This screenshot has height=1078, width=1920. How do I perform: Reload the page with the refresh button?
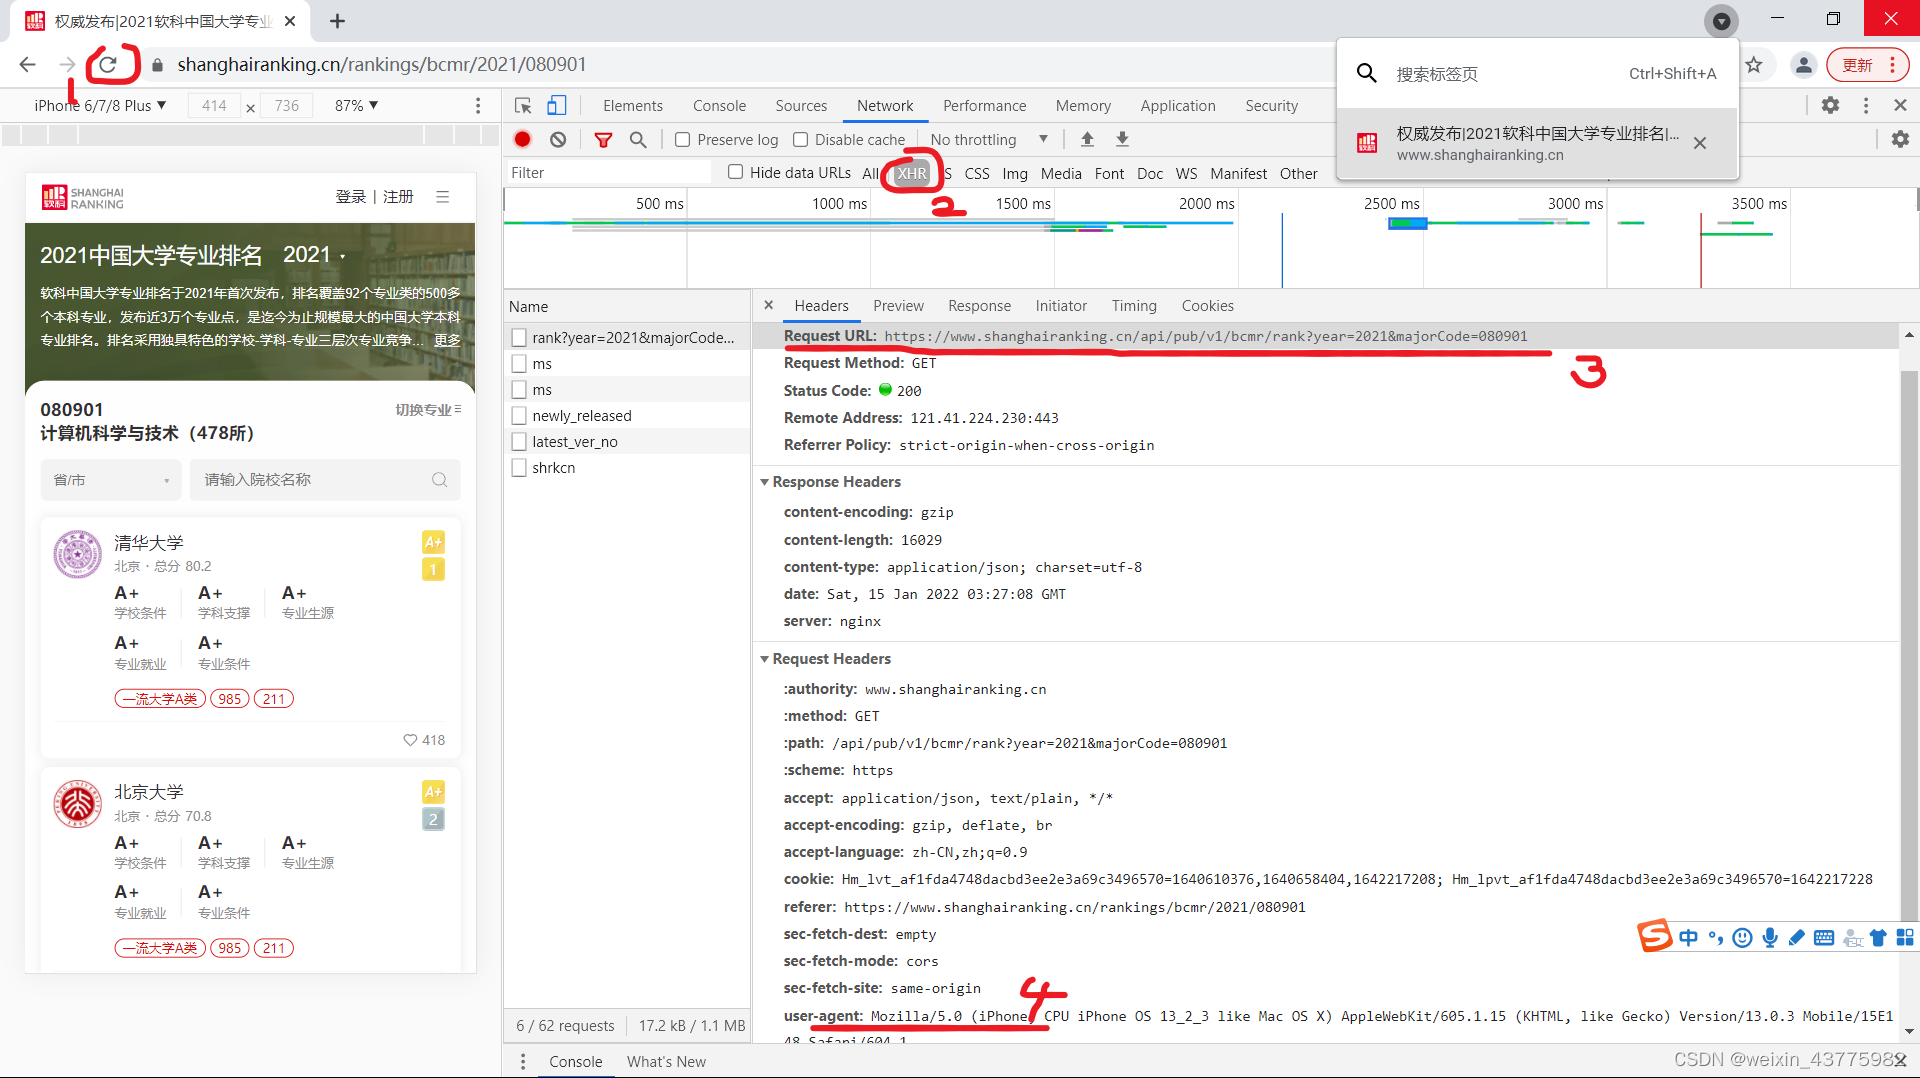(108, 65)
